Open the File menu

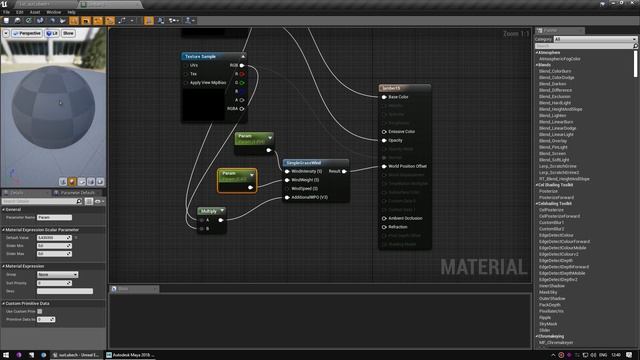[x=6, y=12]
